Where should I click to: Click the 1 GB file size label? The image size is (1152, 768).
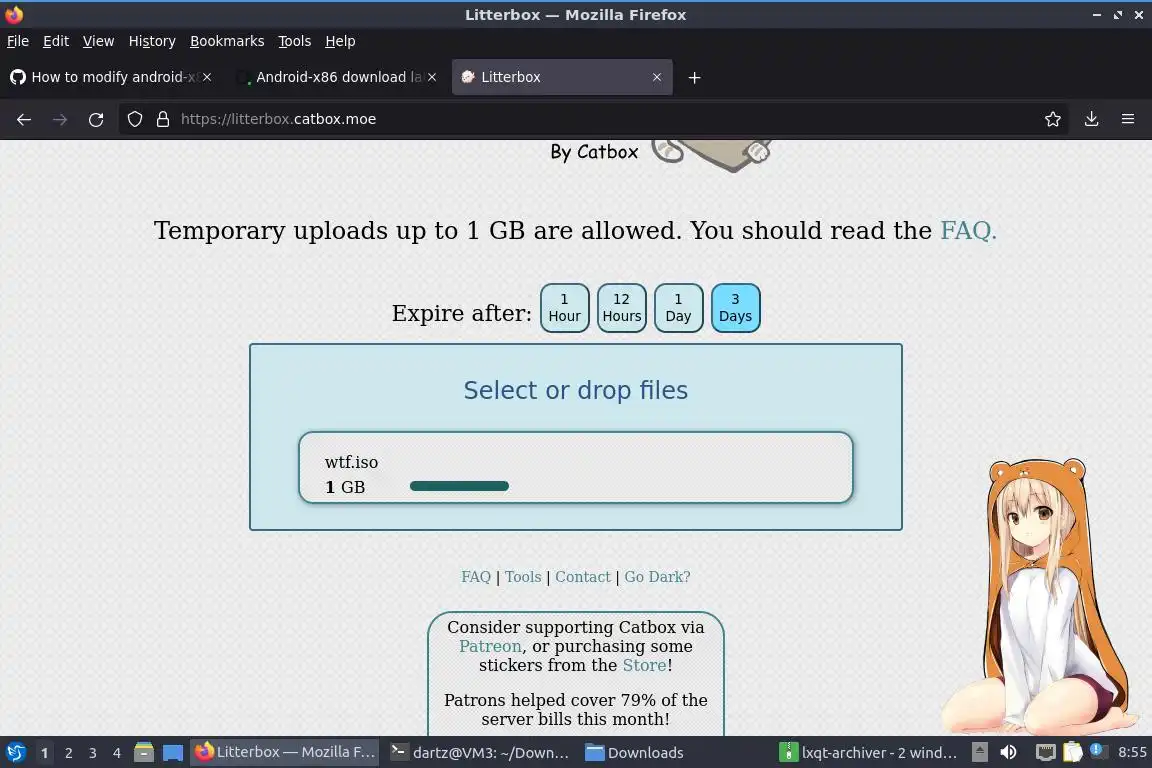click(x=345, y=487)
